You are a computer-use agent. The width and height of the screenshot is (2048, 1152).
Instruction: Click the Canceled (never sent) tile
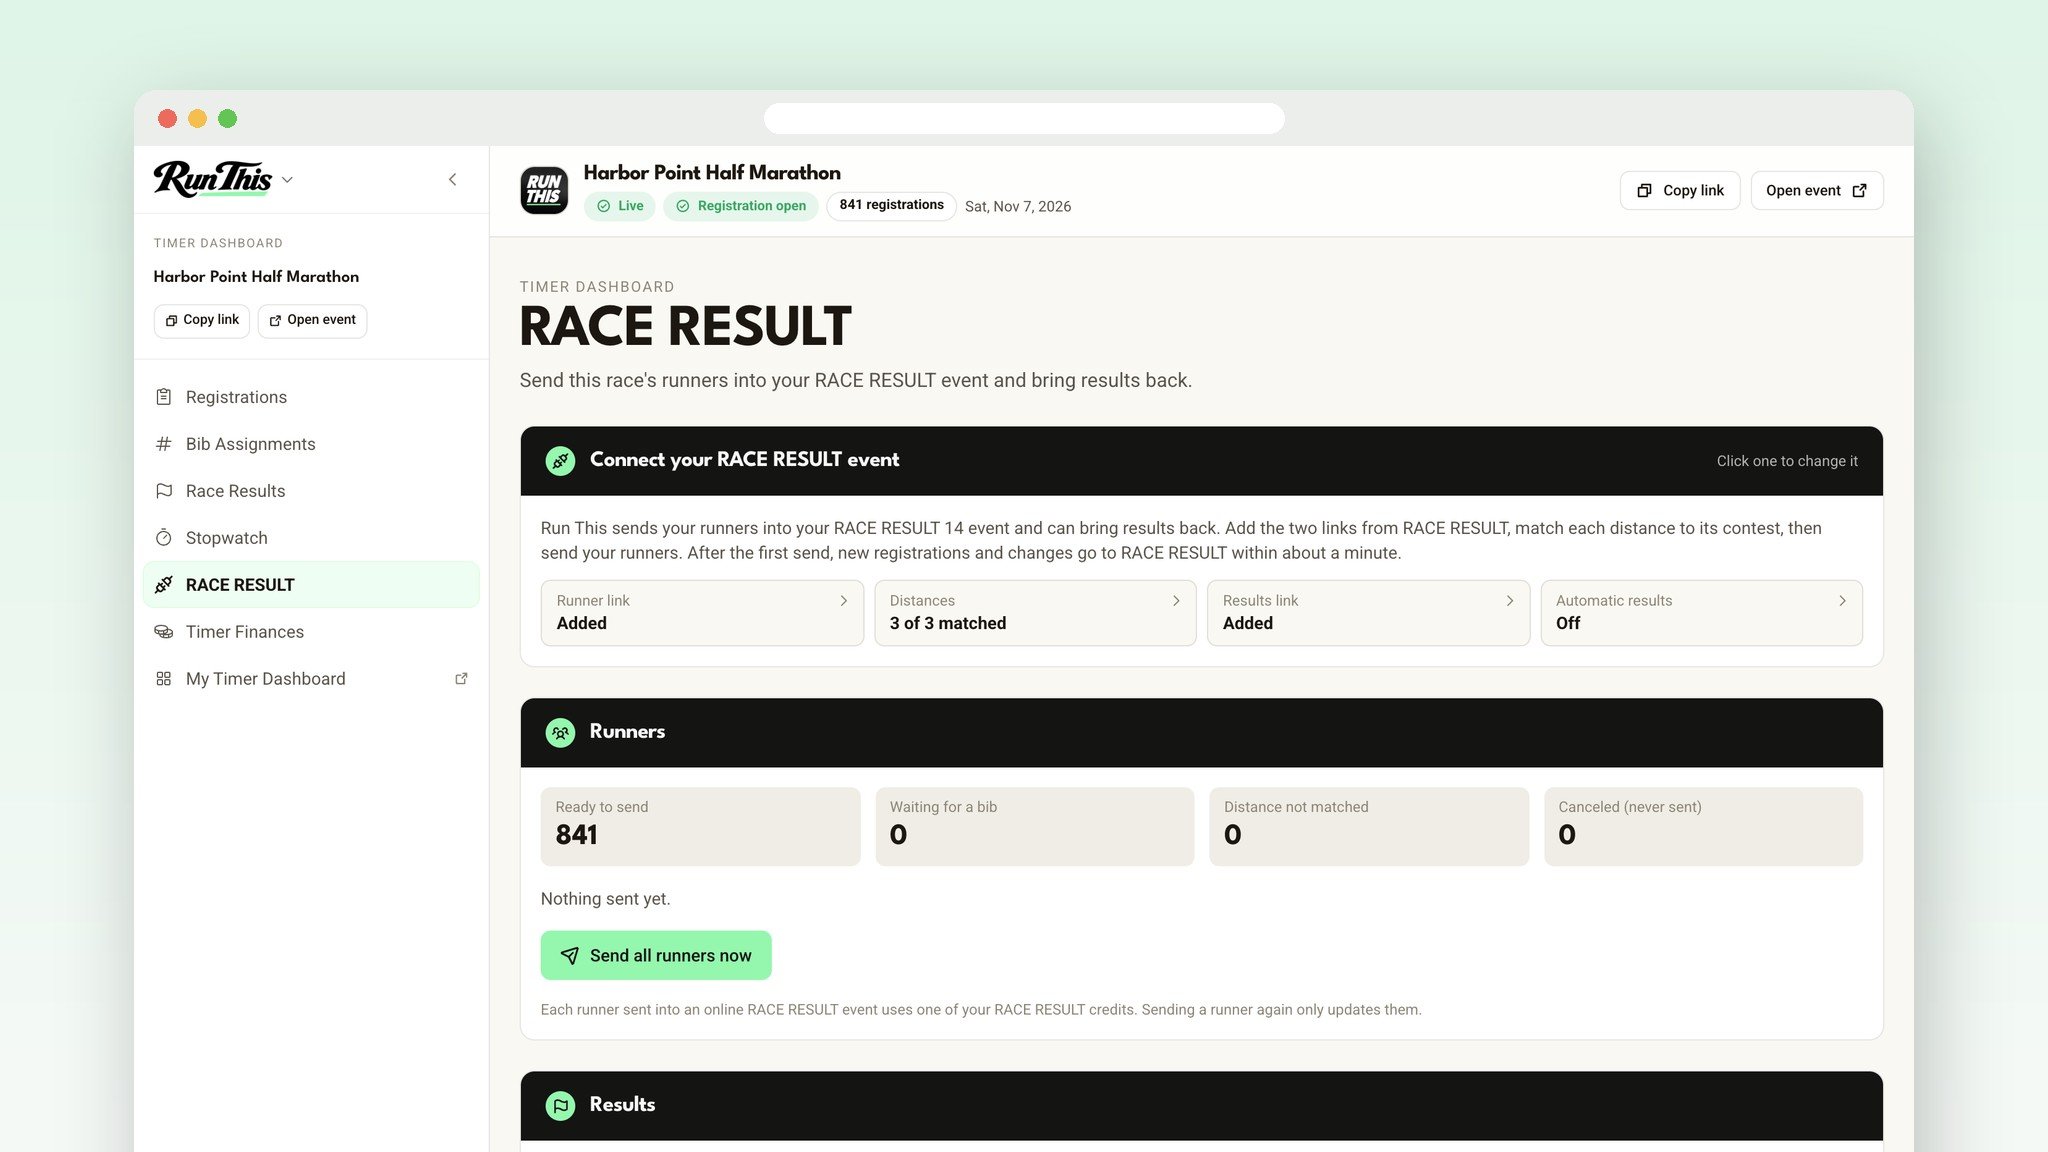pyautogui.click(x=1703, y=827)
